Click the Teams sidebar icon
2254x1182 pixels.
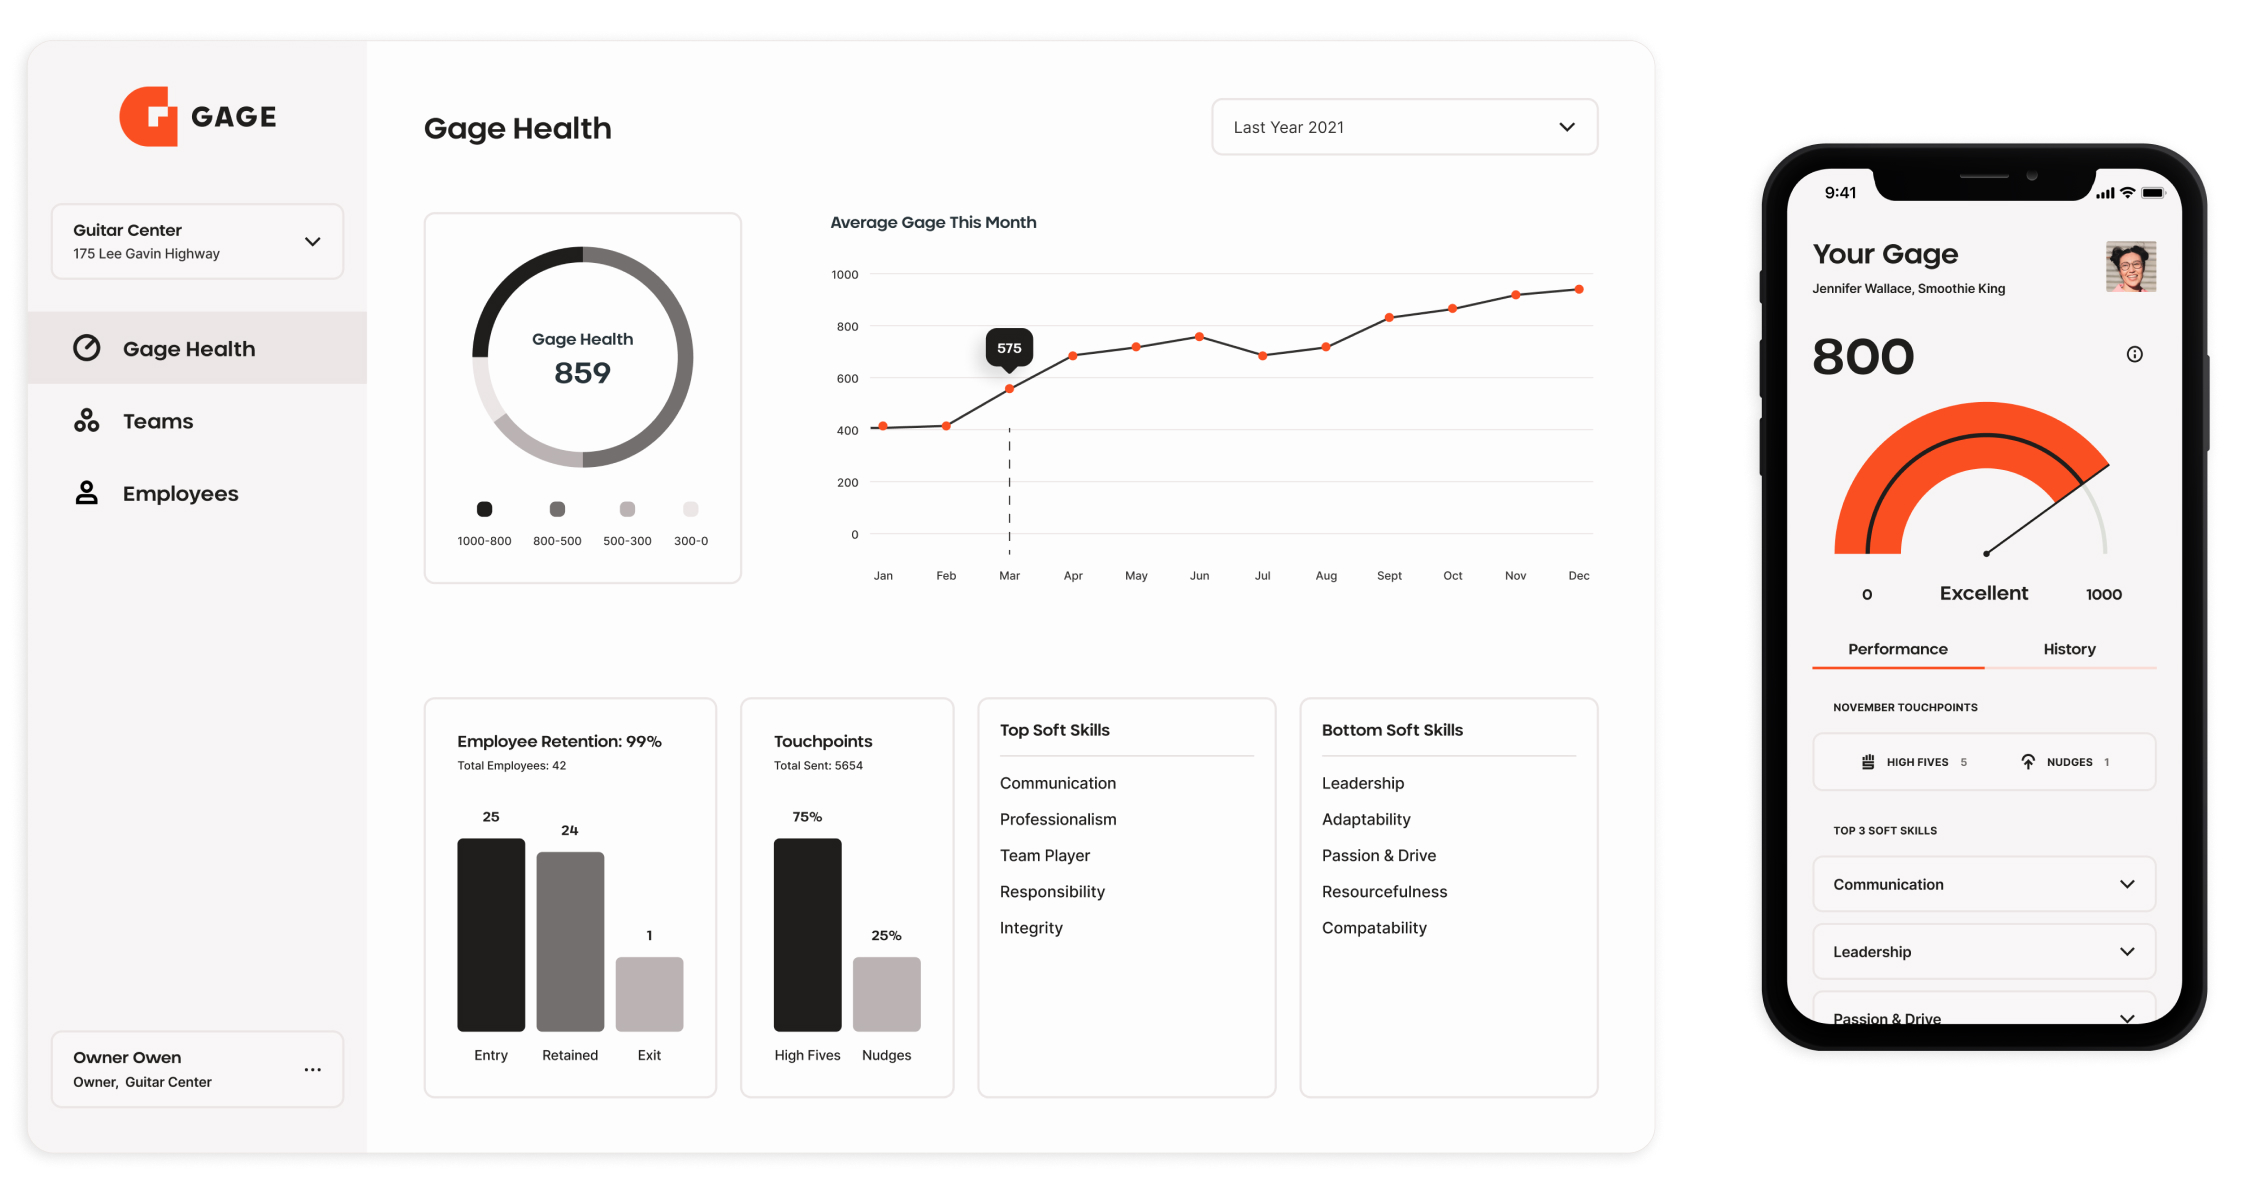pos(85,420)
